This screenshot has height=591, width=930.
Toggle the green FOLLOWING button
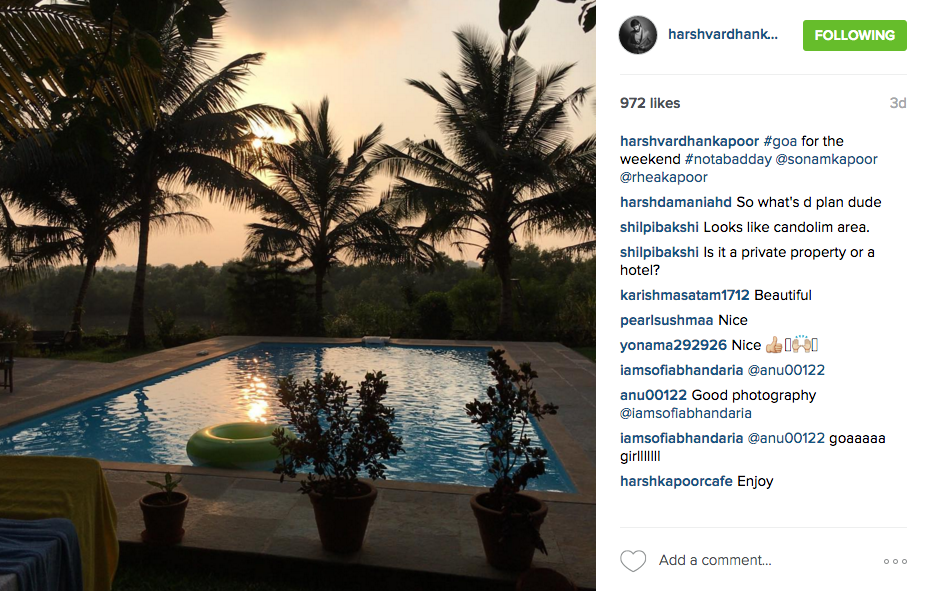click(x=855, y=35)
